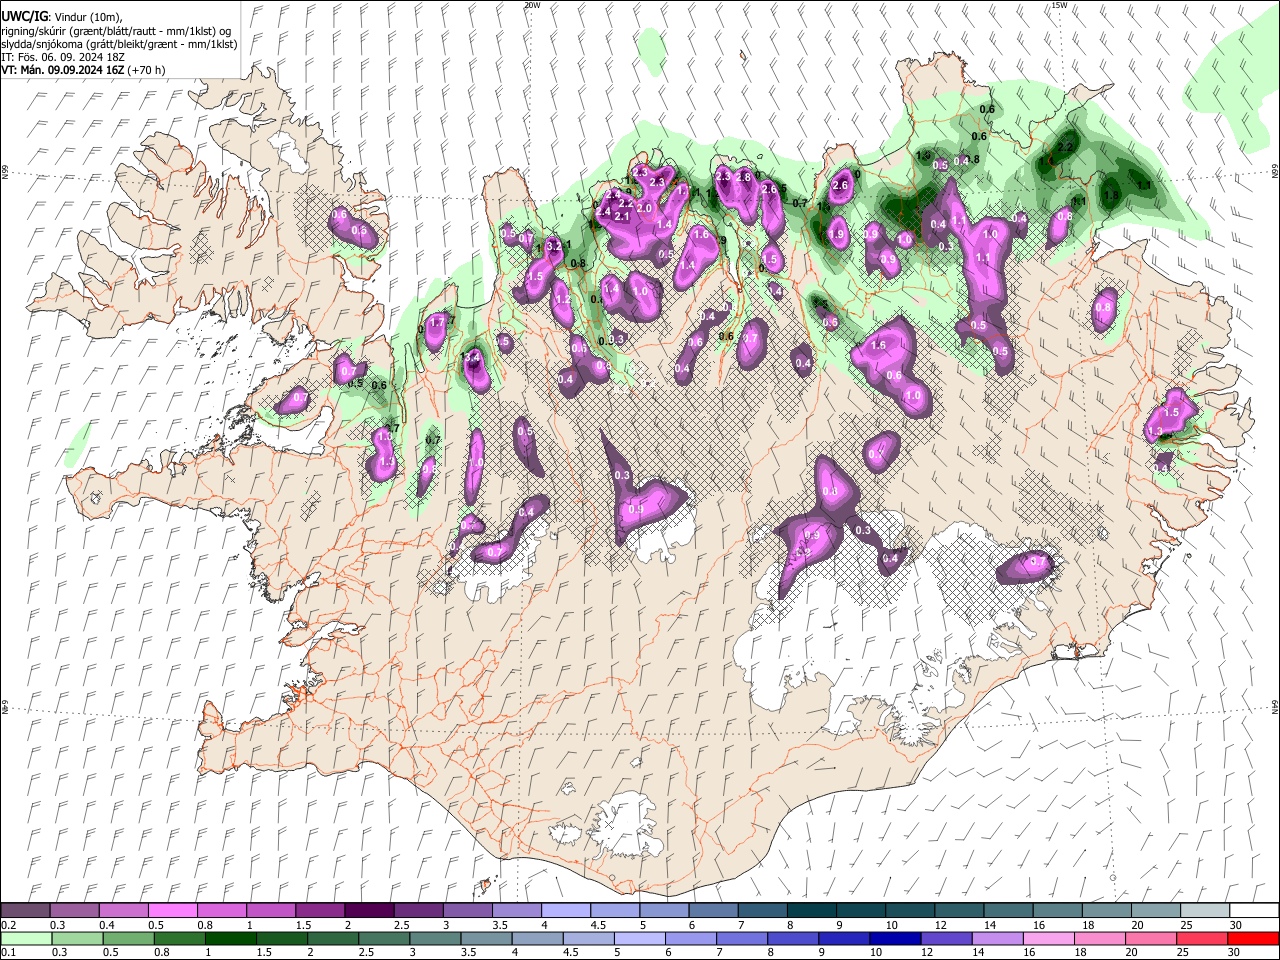The width and height of the screenshot is (1280, 960).
Task: Select the bold "VT: Mán. 09.09.2024 16Z" text
Action: (63, 70)
